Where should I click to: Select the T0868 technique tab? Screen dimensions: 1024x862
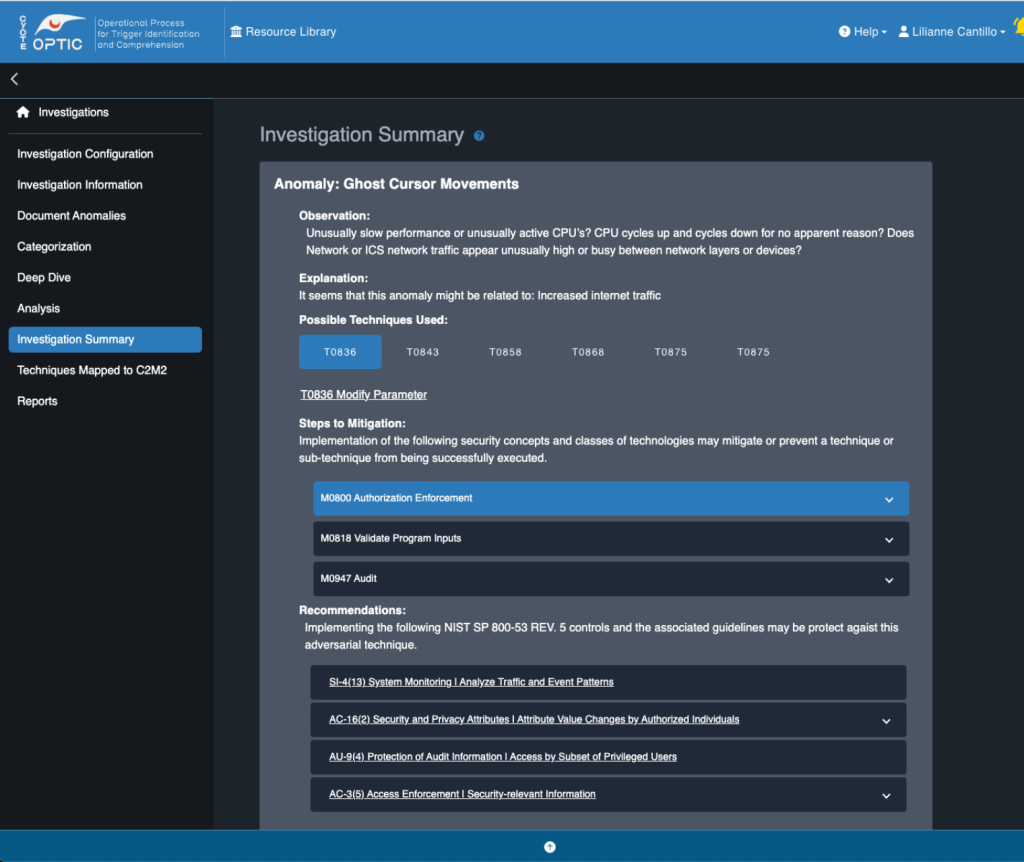coord(588,352)
